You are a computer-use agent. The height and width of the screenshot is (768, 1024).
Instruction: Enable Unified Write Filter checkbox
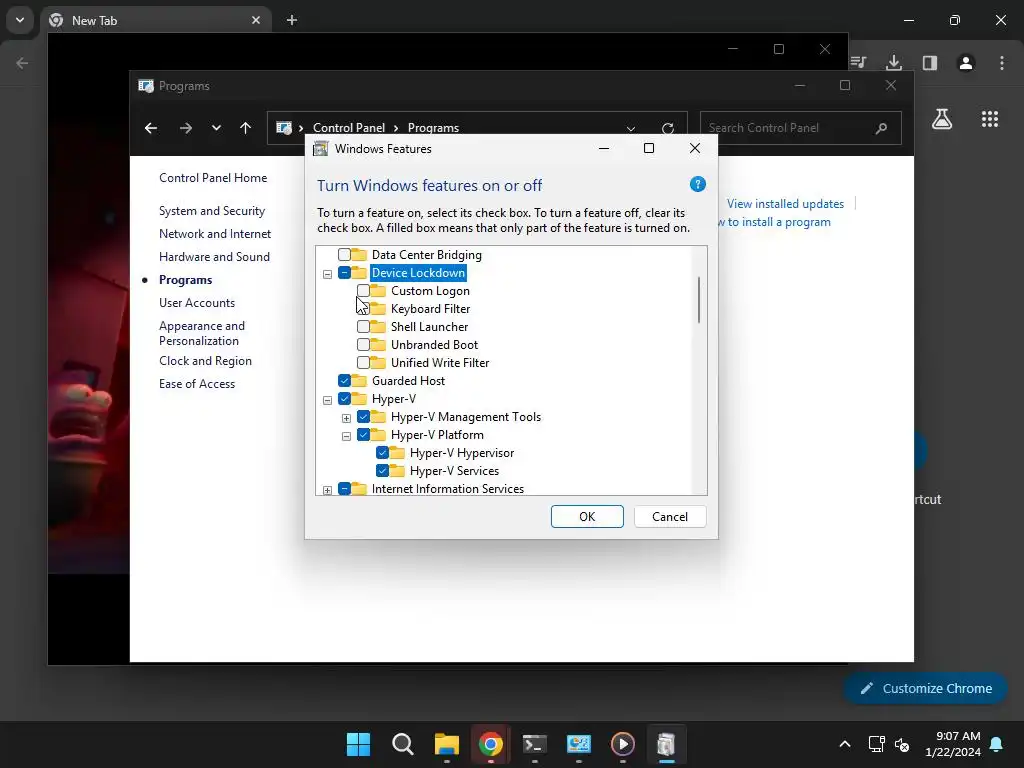[x=363, y=362]
